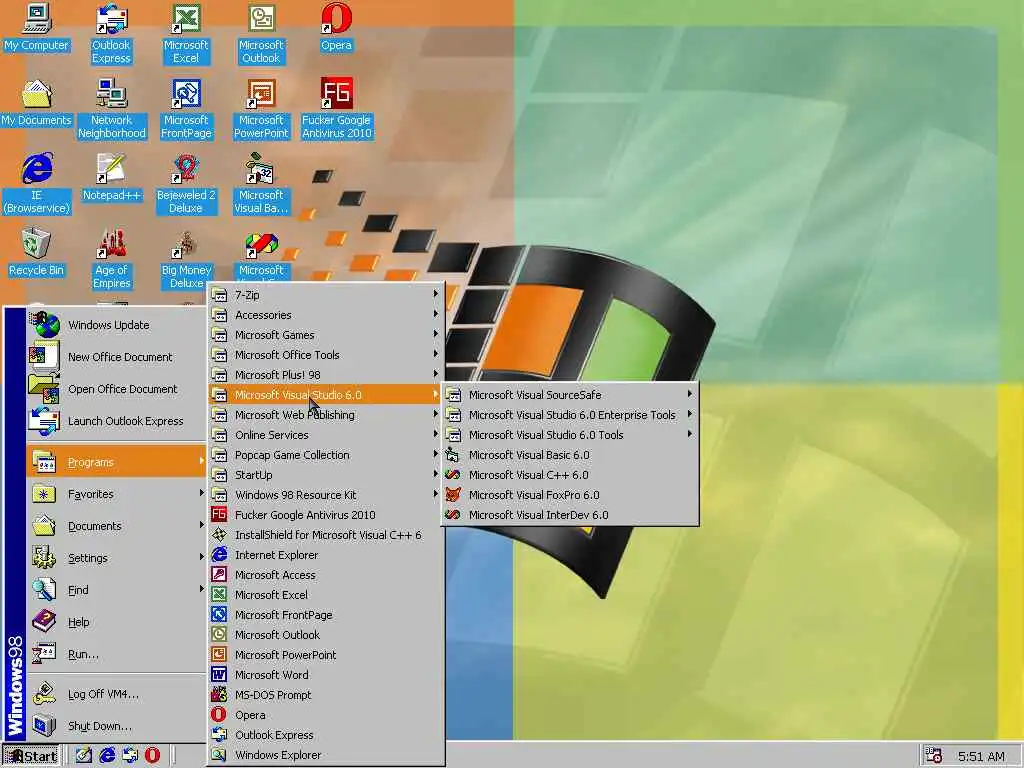Select Microsoft Visual Basic desktop shortcut

261,184
